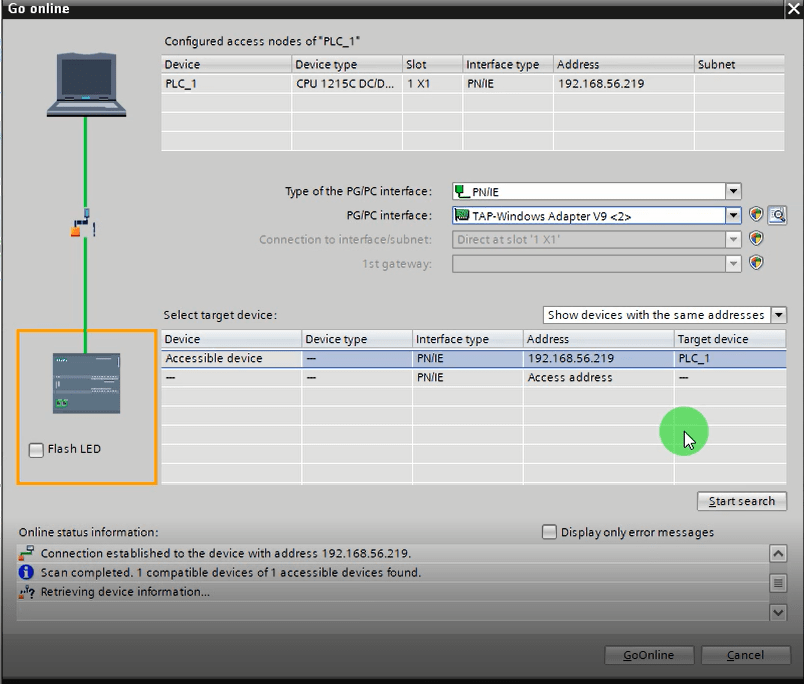Click shield icon beside 1st gateway

click(757, 263)
